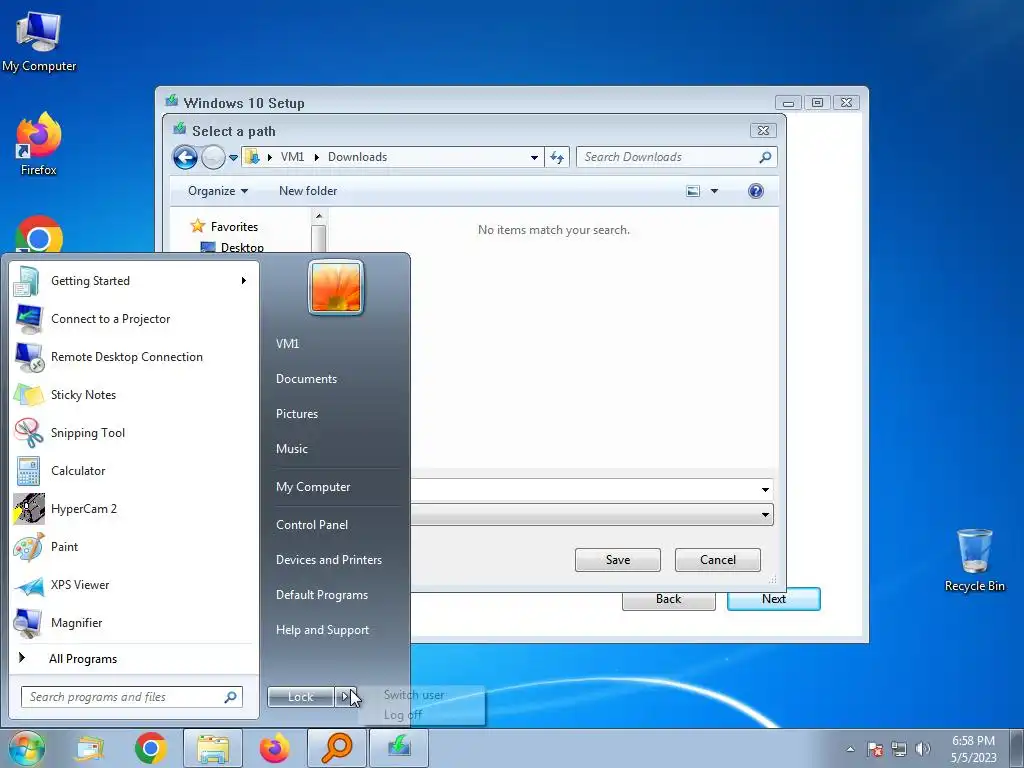Open recent pages dropdown next to nav arrows
Screen dimensions: 1024x768
tap(233, 157)
